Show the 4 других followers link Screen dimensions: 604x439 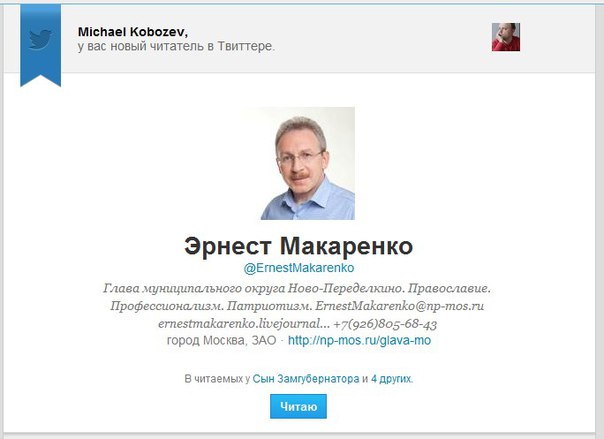click(x=391, y=379)
